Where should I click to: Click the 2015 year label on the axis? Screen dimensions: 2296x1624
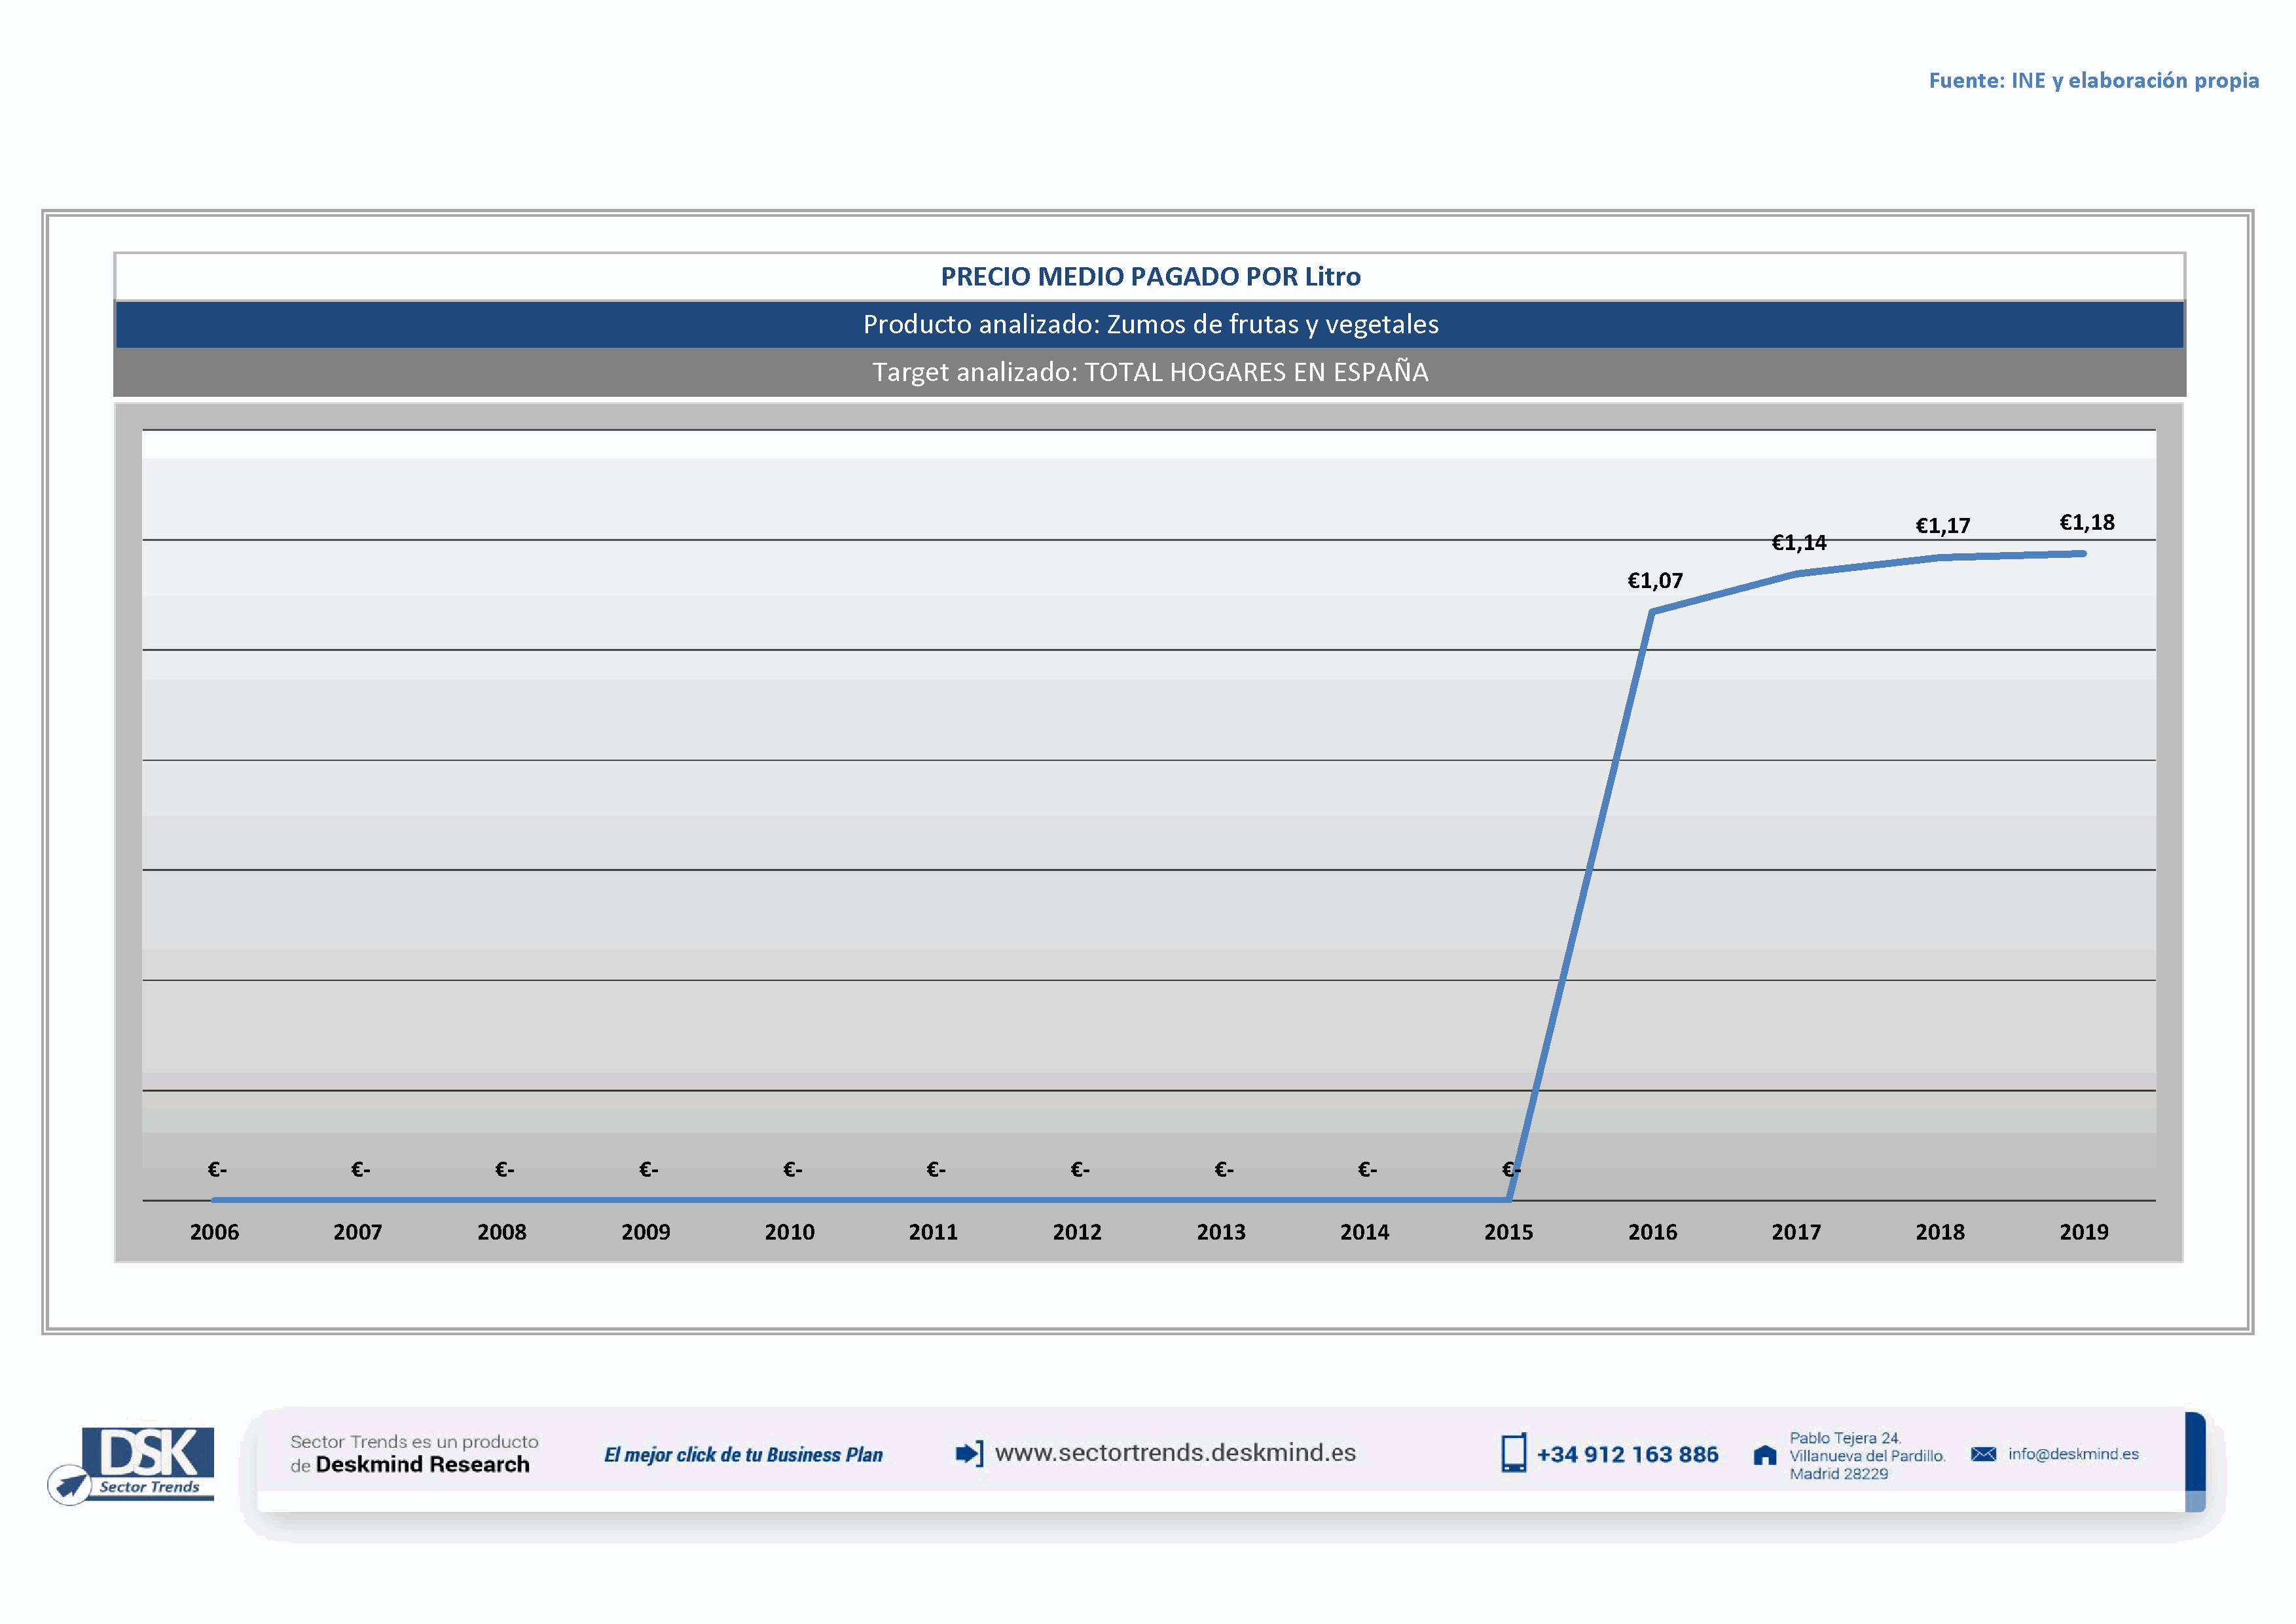1508,1232
